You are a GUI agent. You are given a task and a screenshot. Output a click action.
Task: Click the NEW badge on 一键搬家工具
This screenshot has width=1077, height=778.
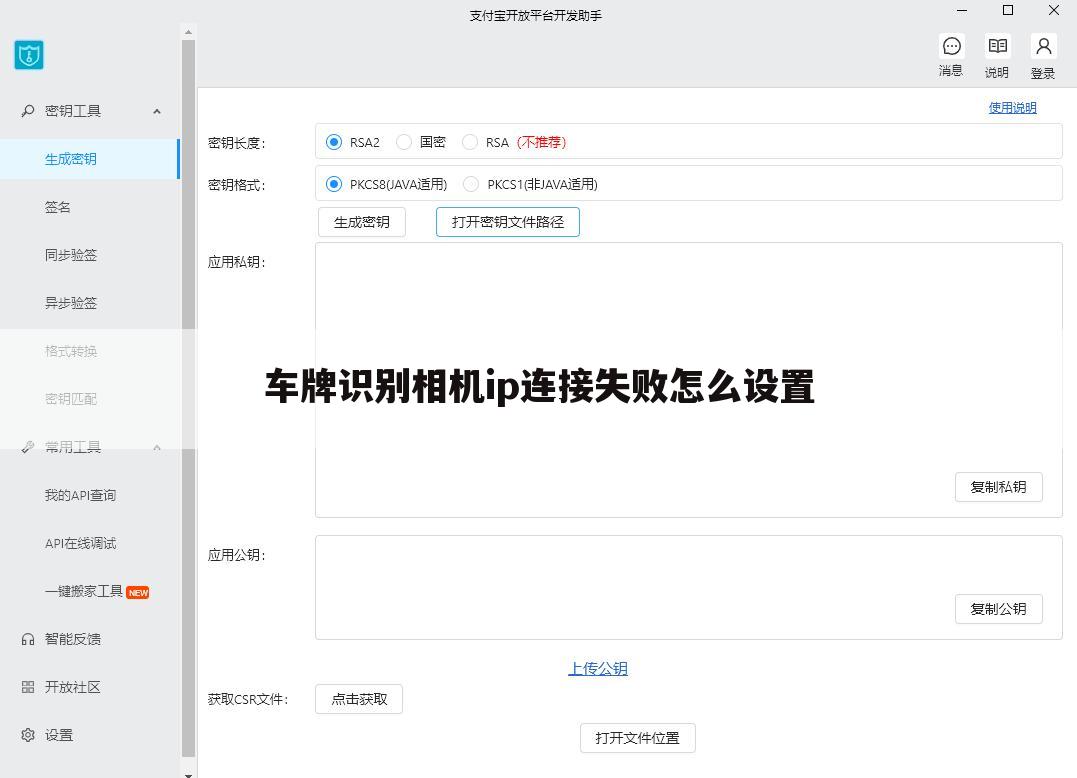(x=138, y=593)
